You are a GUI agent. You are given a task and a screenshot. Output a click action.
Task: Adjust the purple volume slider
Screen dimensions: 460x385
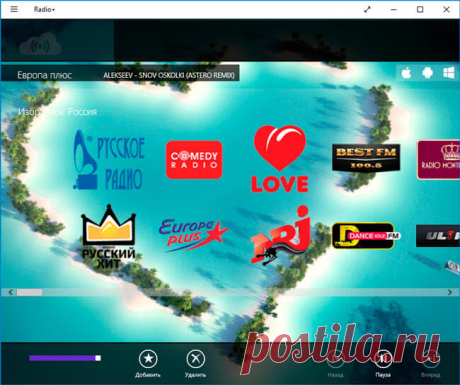tap(65, 358)
